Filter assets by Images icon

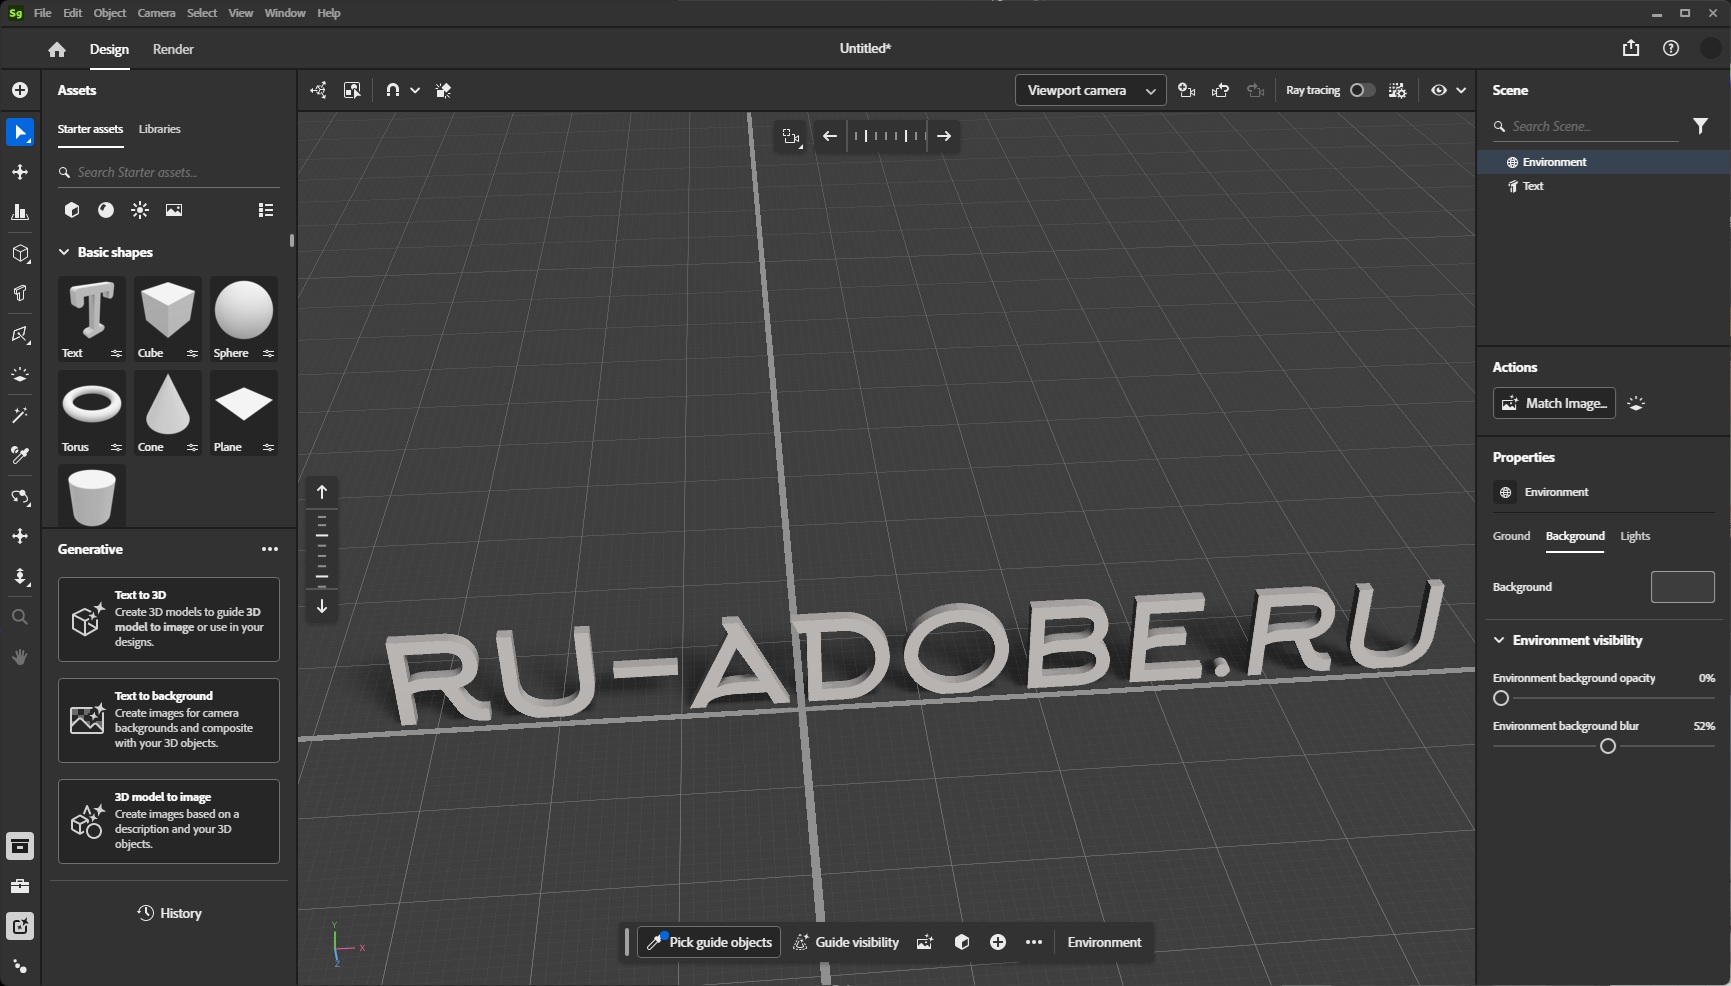[x=174, y=210]
